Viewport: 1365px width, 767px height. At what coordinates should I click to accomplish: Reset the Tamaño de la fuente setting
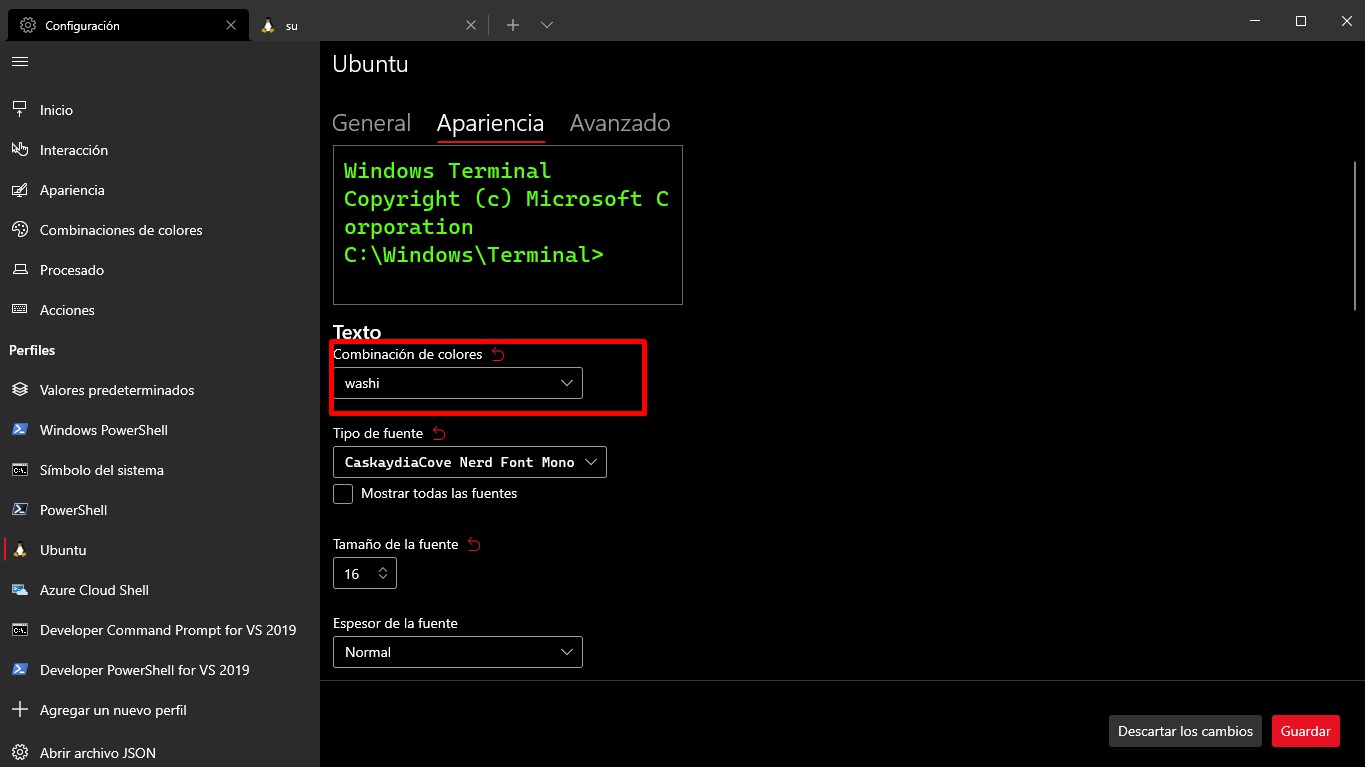474,544
